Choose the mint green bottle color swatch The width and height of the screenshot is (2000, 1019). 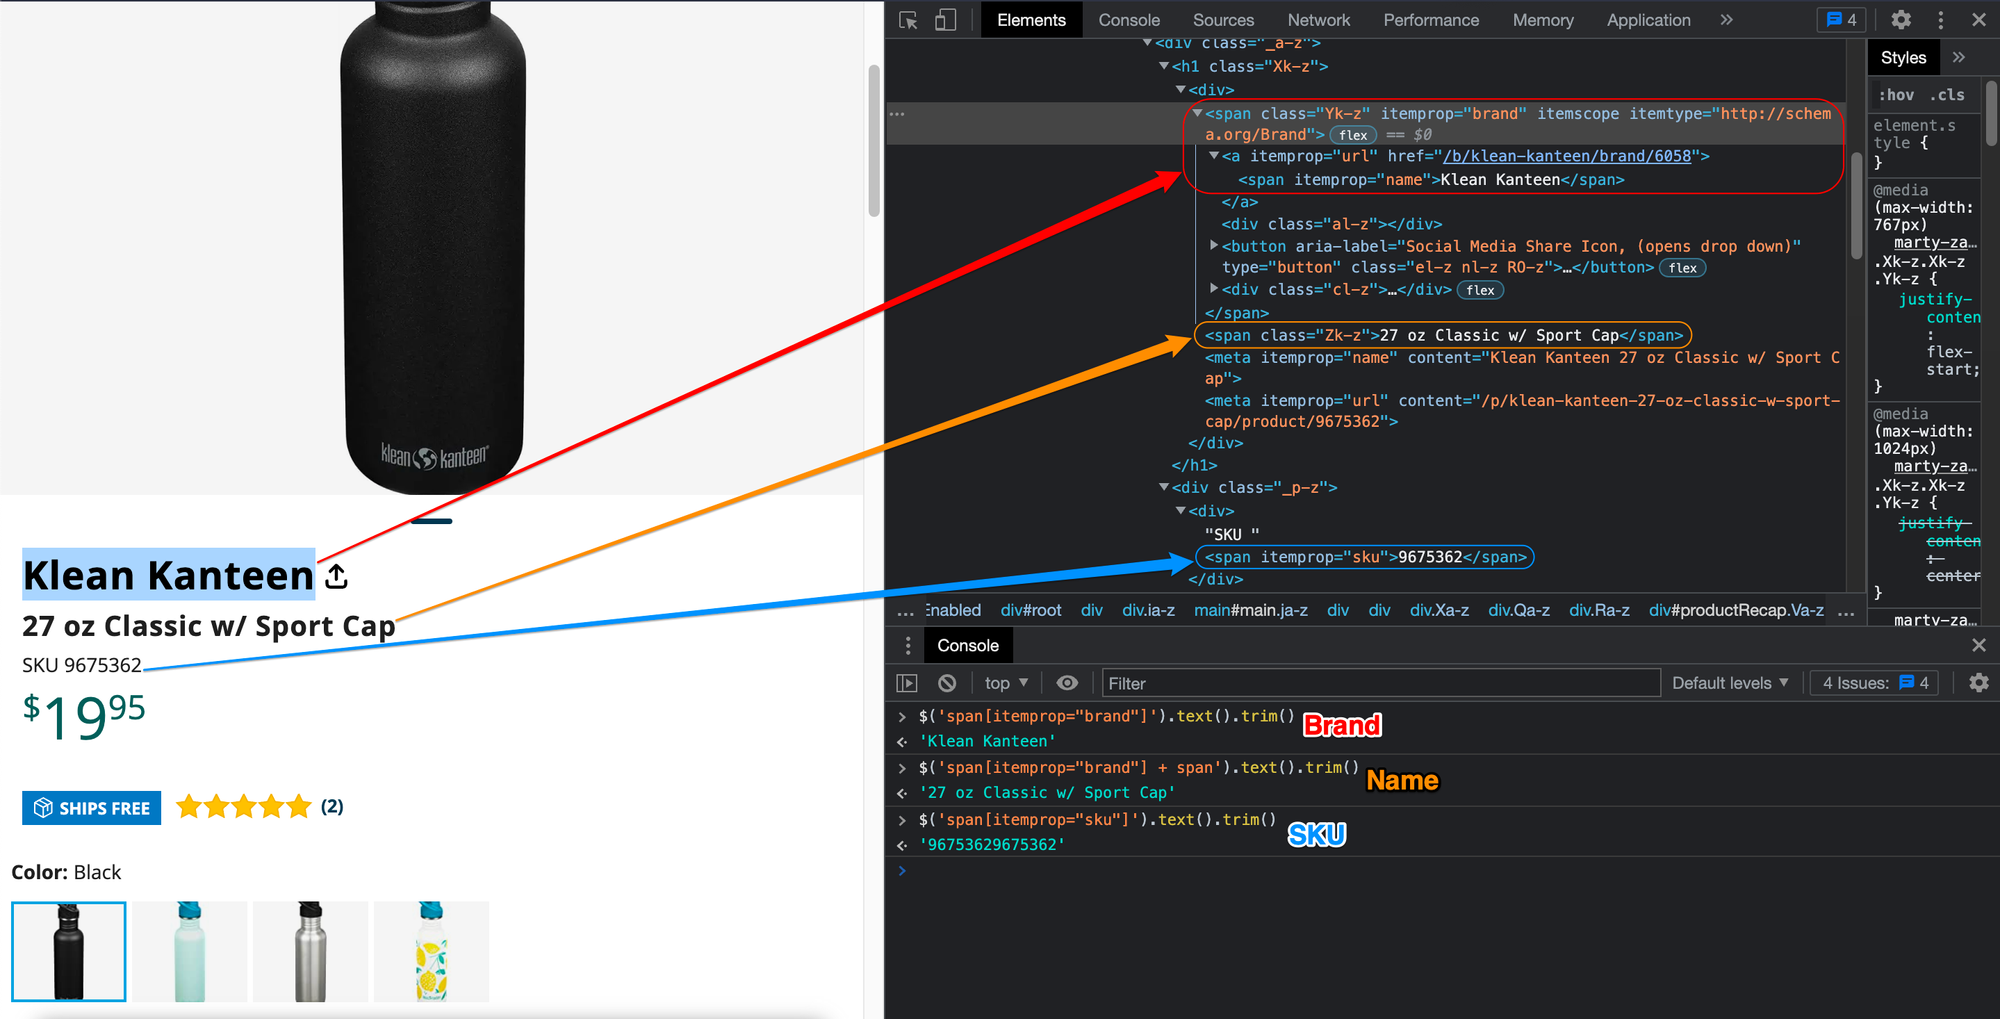point(190,952)
